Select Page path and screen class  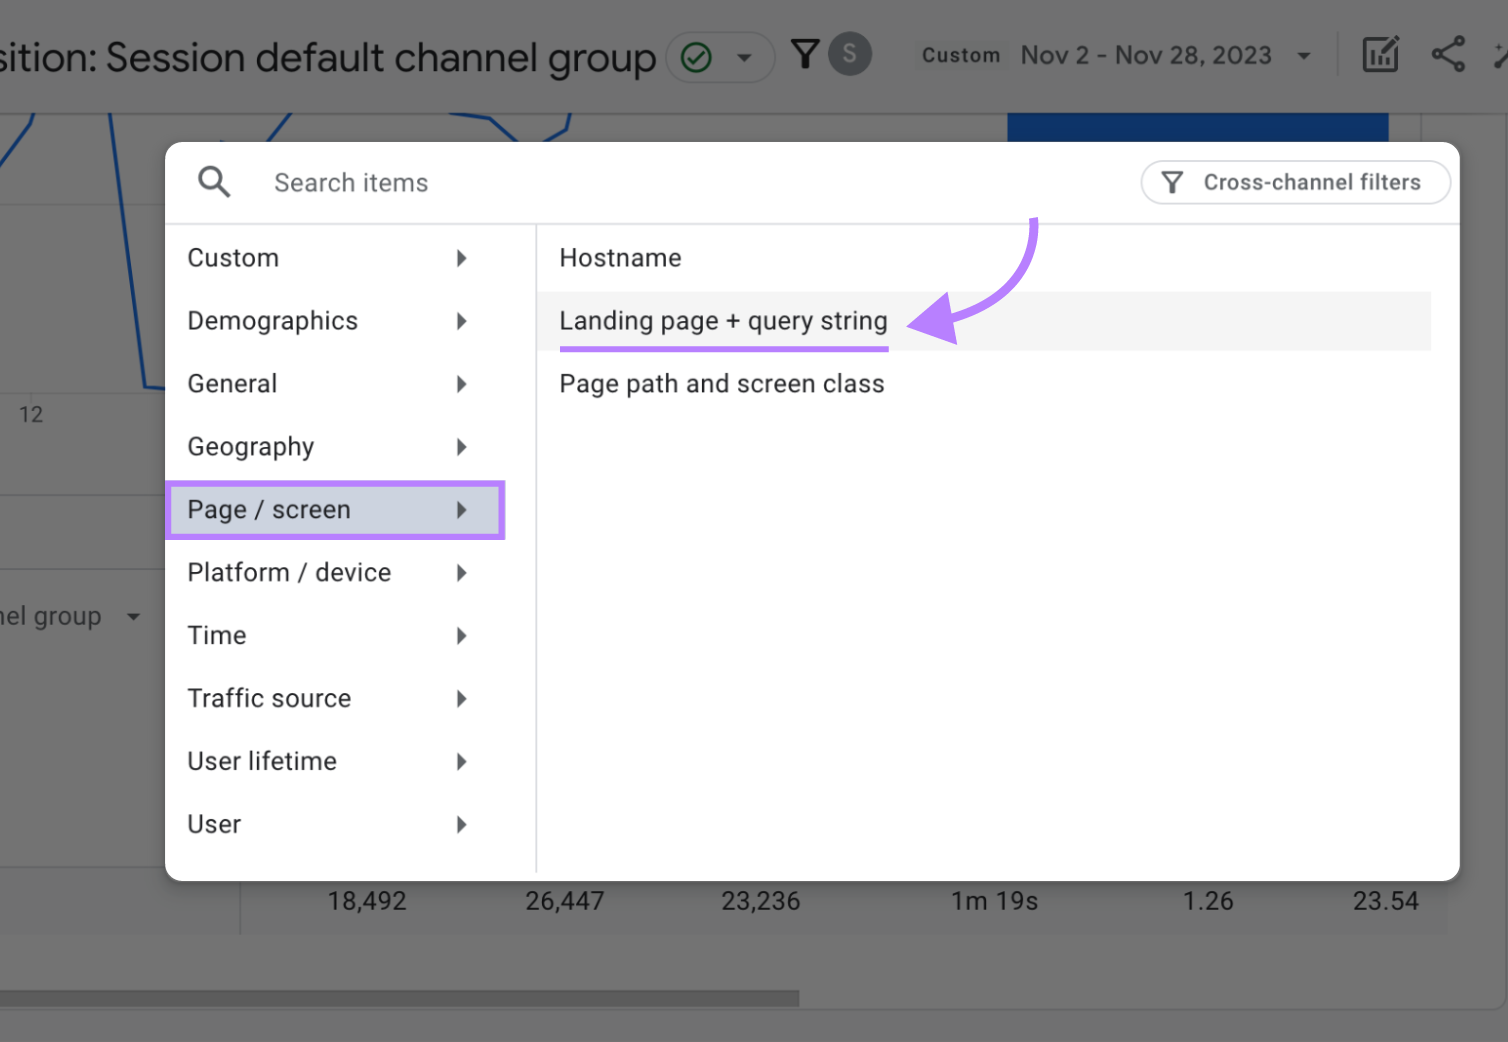(x=722, y=383)
